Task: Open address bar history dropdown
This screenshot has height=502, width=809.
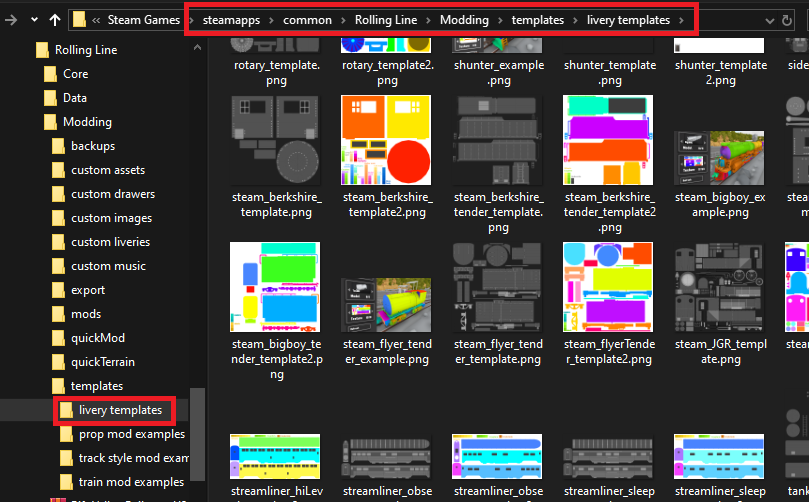Action: (769, 21)
